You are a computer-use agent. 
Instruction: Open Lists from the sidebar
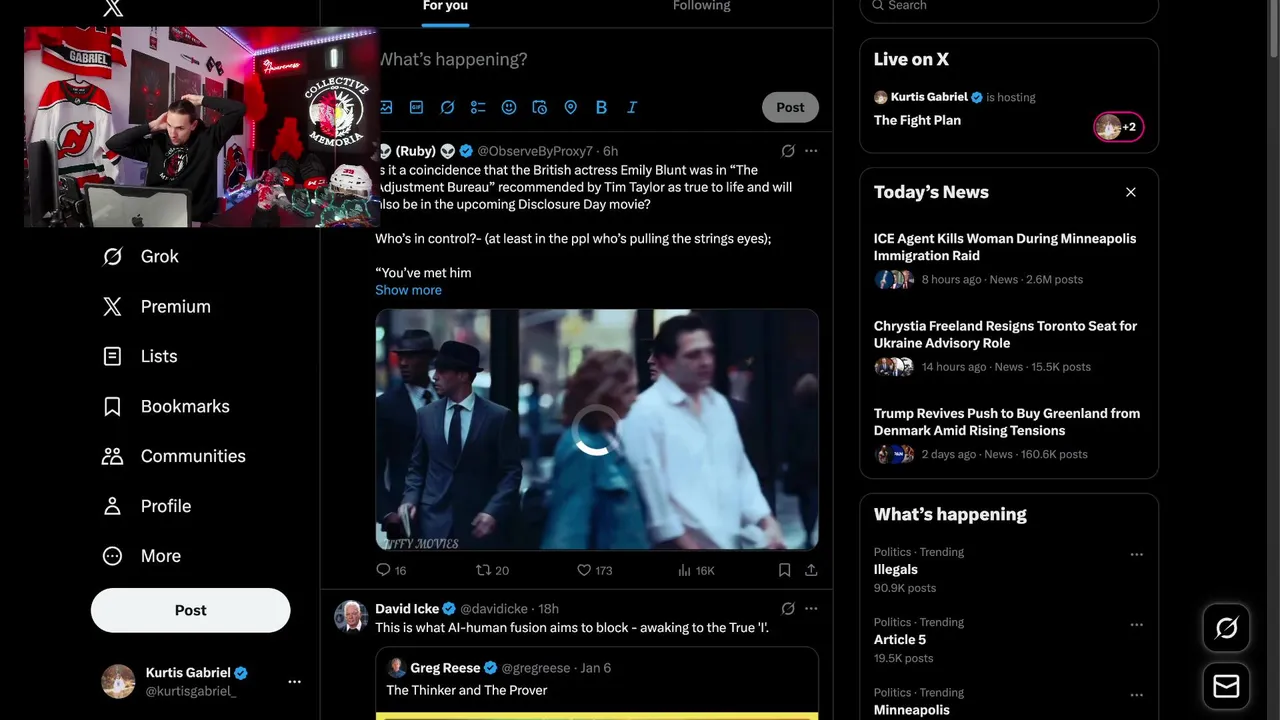coord(139,356)
